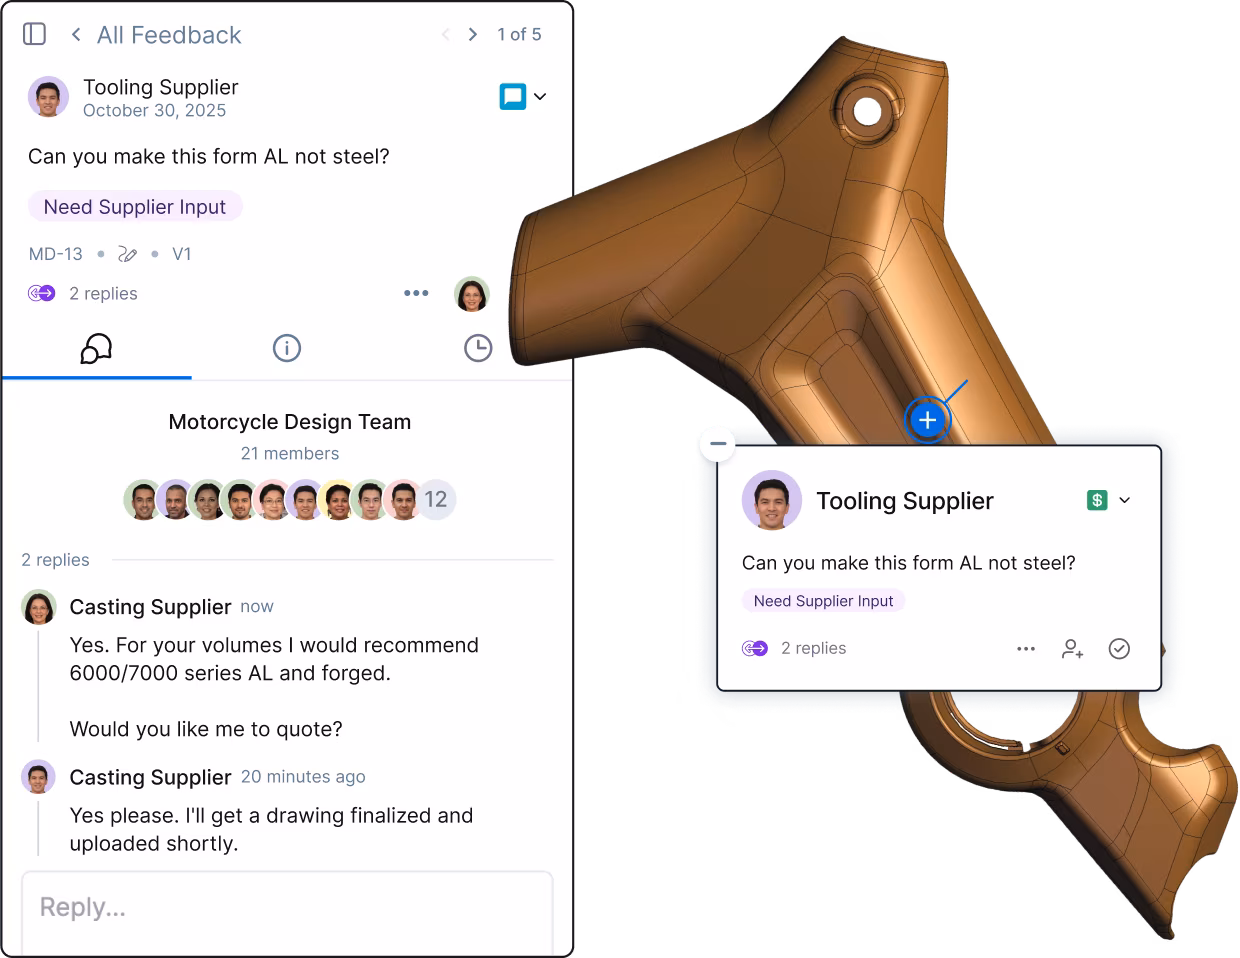The image size is (1240, 958).
Task: Open the blue comment type dropdown
Action: pyautogui.click(x=523, y=97)
